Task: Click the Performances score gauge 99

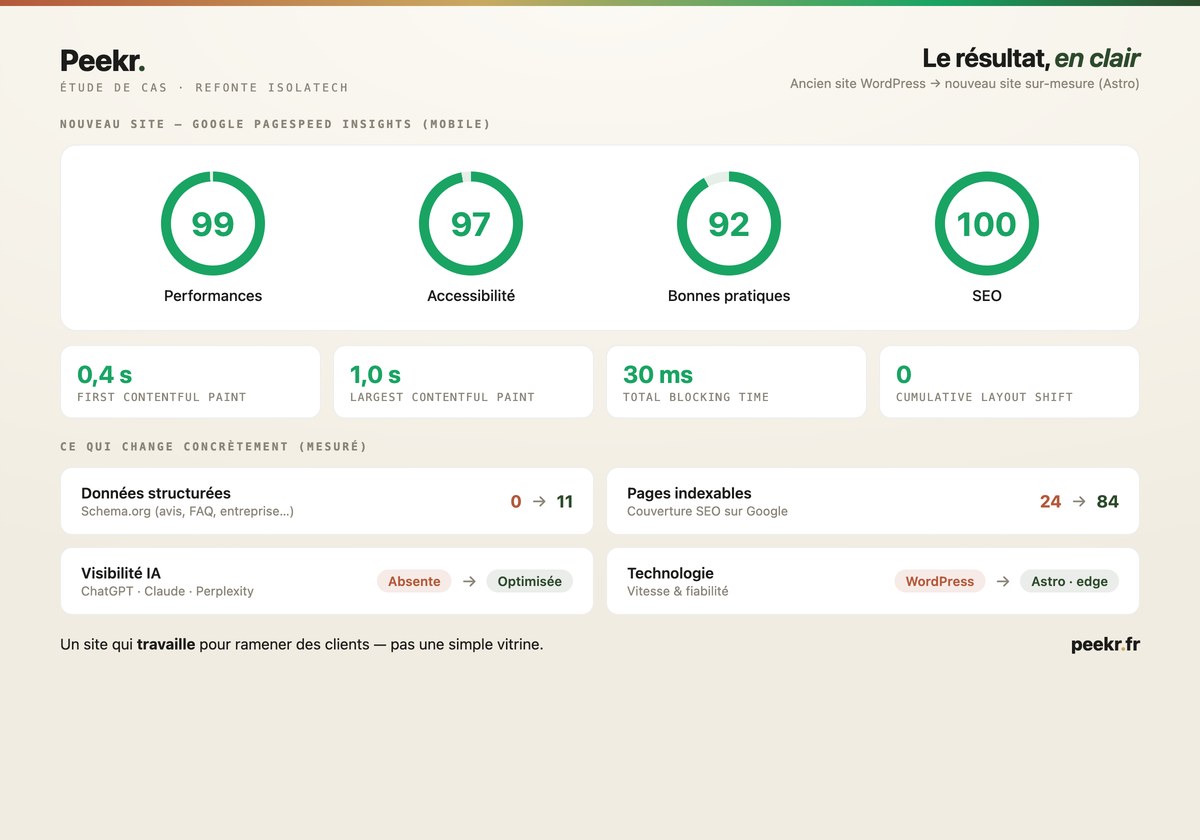Action: (x=213, y=224)
